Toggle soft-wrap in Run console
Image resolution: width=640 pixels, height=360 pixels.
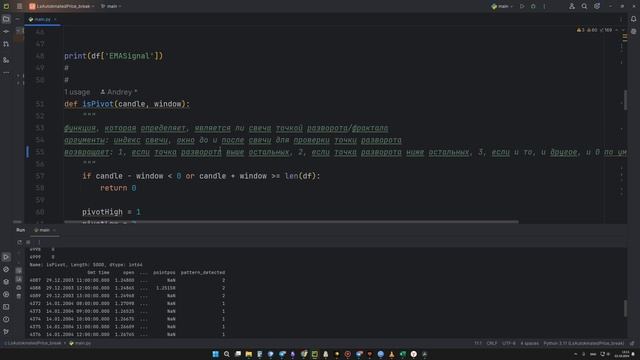[19, 271]
